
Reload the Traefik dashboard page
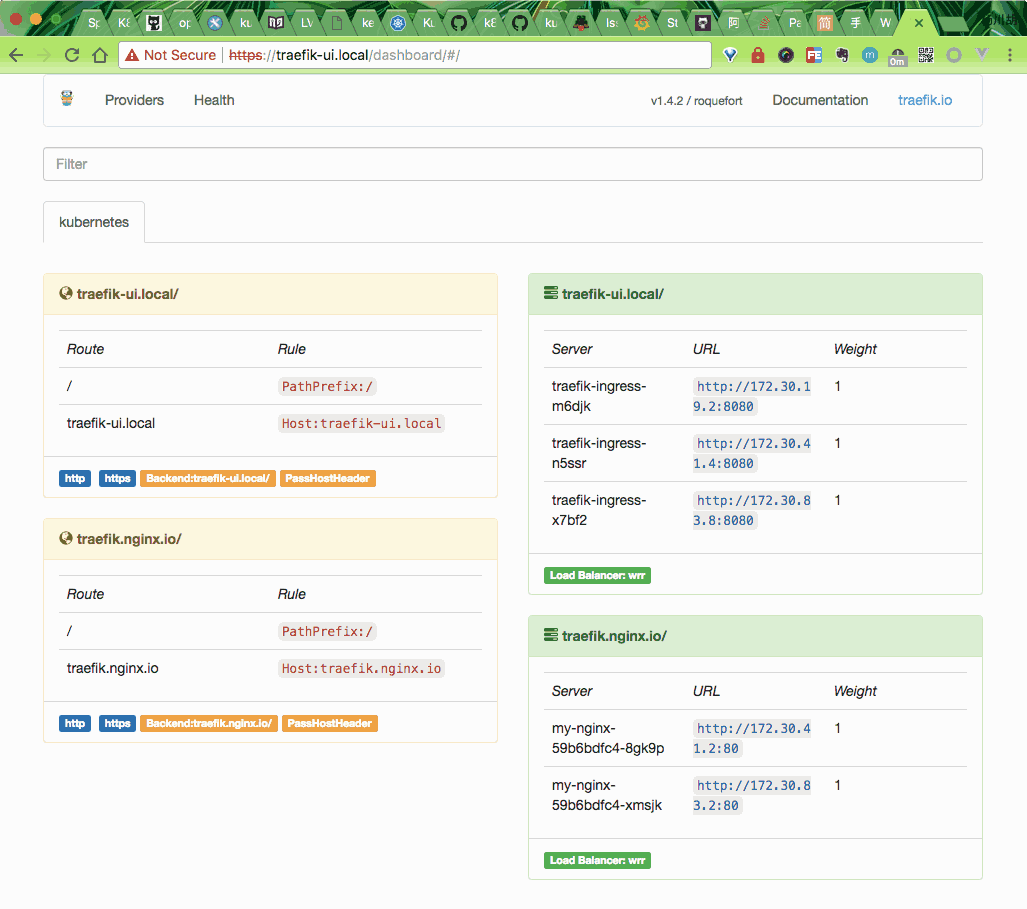[x=72, y=55]
